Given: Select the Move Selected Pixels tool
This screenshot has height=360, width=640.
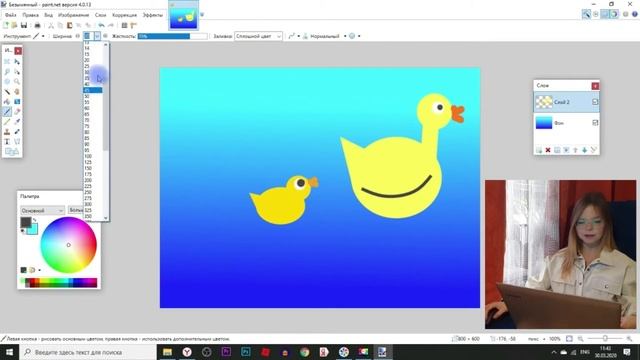Looking at the screenshot, I should click(x=17, y=62).
